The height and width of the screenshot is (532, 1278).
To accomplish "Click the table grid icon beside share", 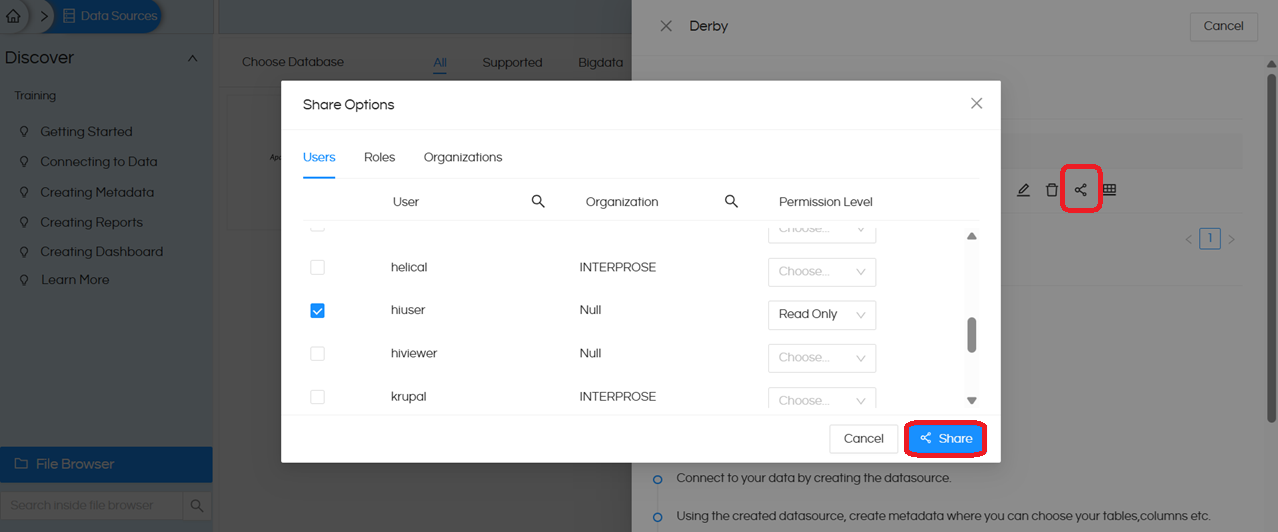I will click(x=1109, y=190).
